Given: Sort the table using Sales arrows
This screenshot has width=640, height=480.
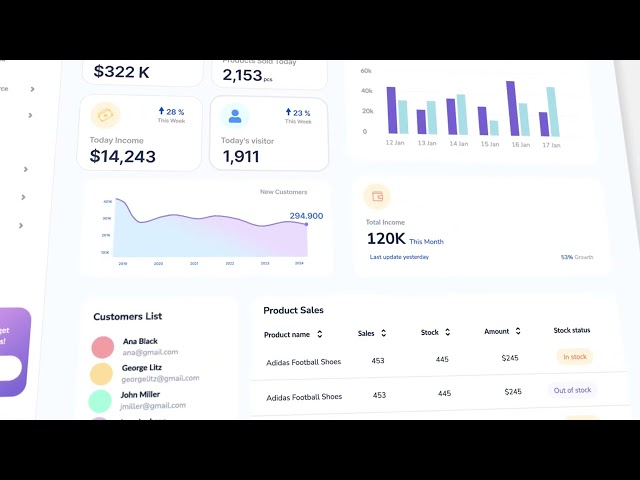Looking at the screenshot, I should coord(383,333).
